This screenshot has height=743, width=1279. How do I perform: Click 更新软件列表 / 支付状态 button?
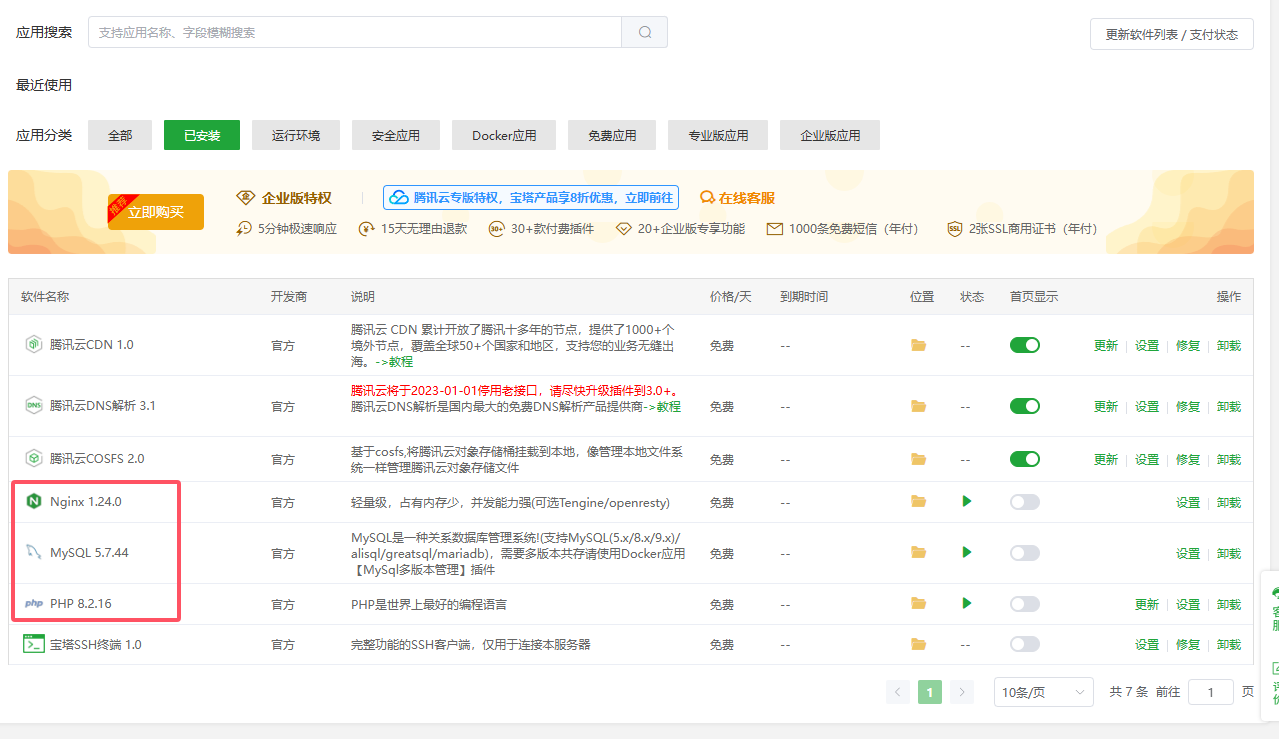pos(1171,34)
